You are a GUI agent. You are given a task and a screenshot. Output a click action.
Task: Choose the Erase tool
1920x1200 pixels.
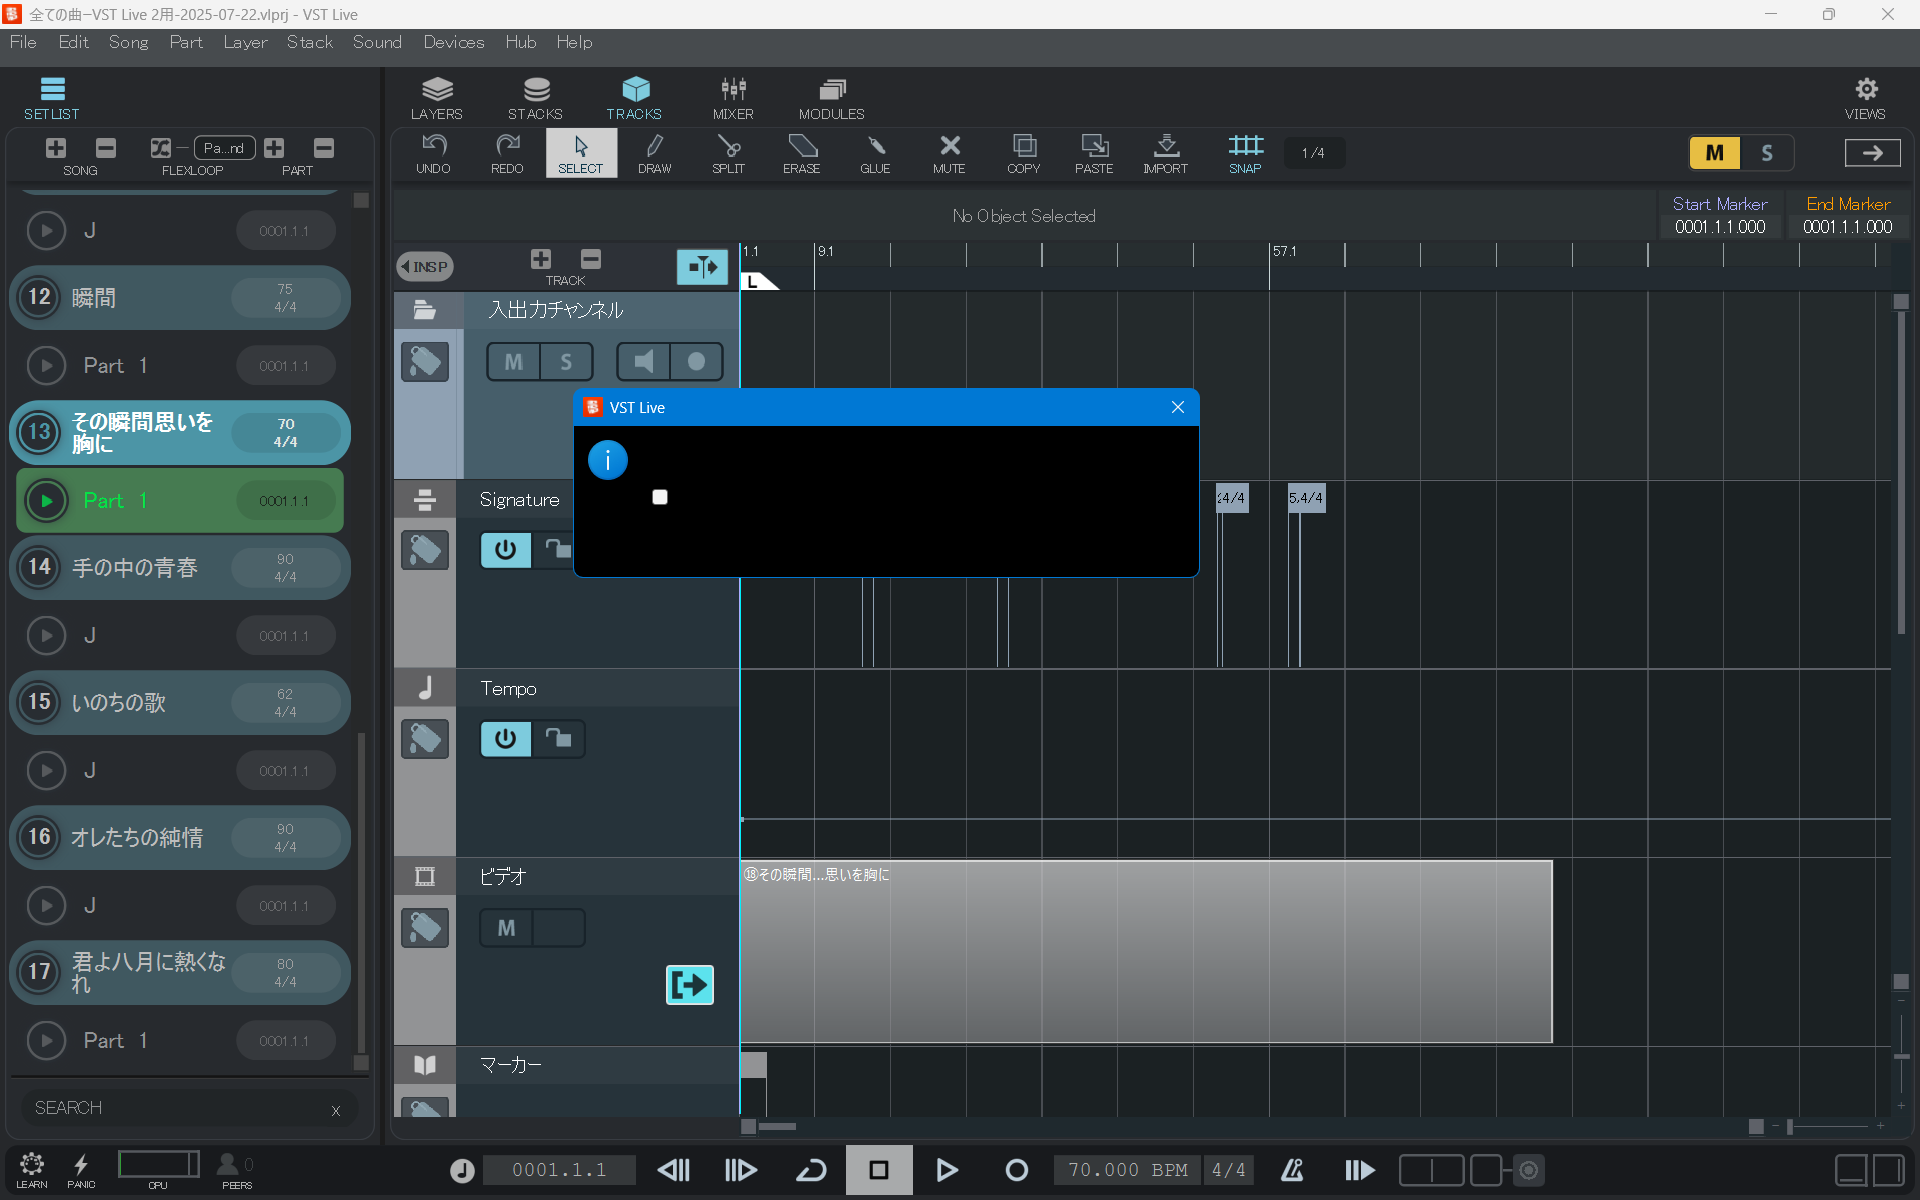pyautogui.click(x=801, y=153)
